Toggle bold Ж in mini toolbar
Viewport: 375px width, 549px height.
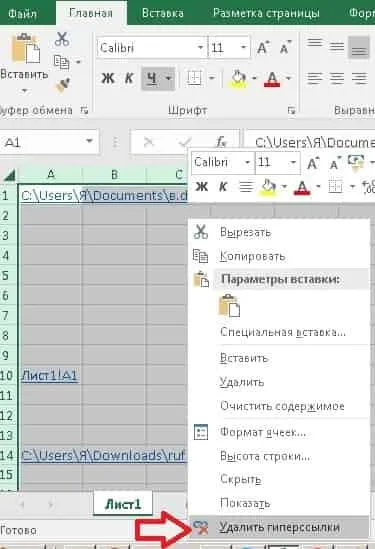tap(201, 186)
